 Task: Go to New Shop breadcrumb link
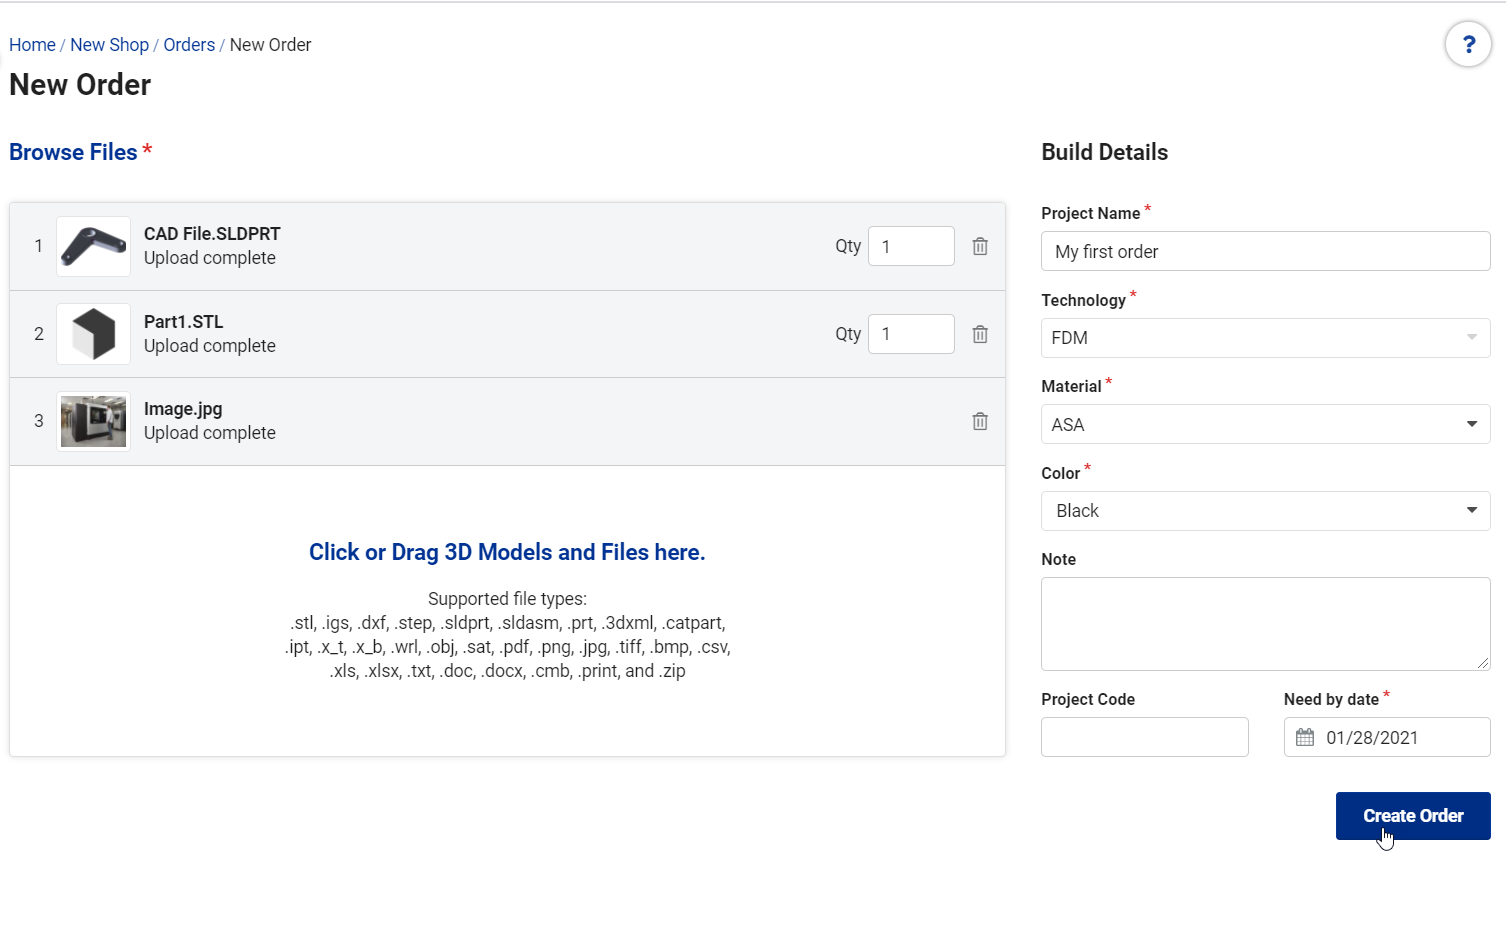[109, 45]
